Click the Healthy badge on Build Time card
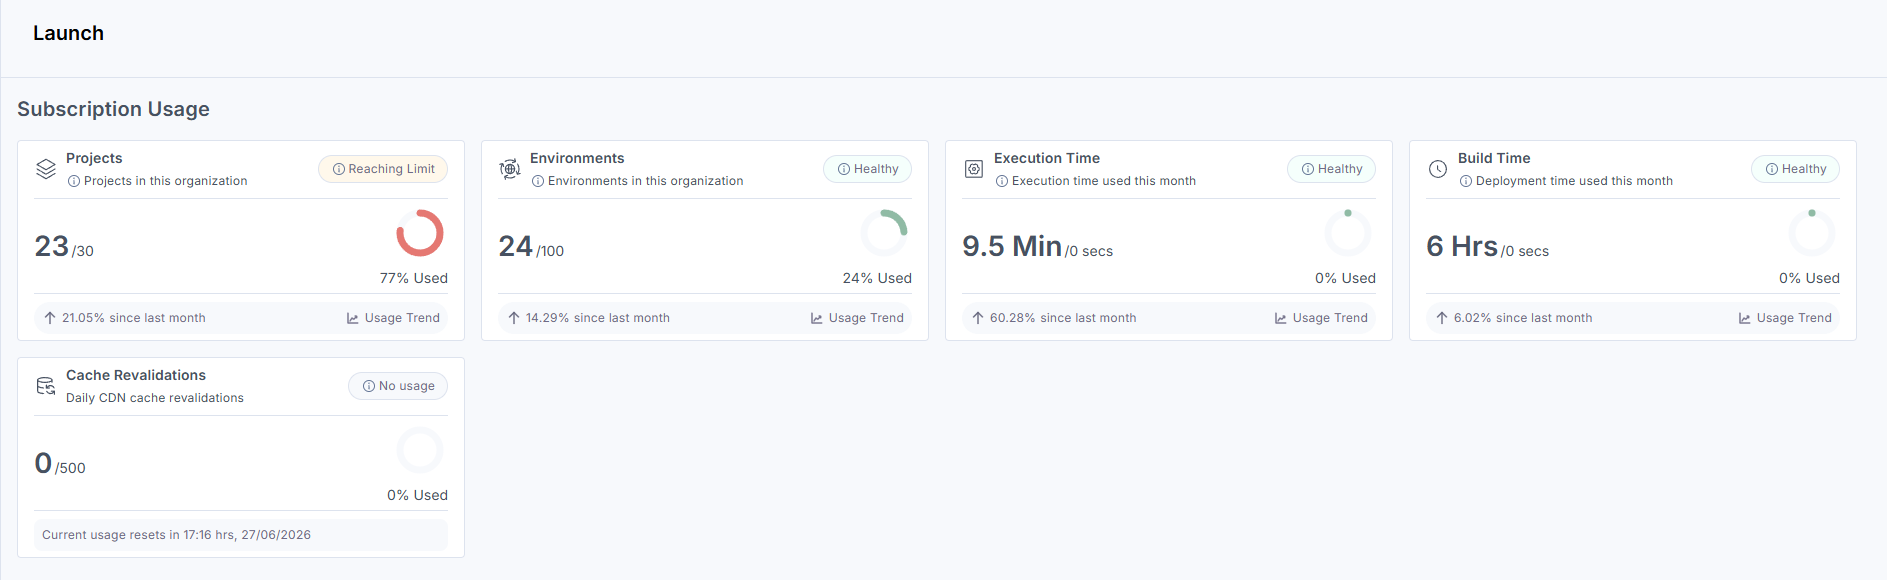The width and height of the screenshot is (1887, 580). [x=1796, y=169]
